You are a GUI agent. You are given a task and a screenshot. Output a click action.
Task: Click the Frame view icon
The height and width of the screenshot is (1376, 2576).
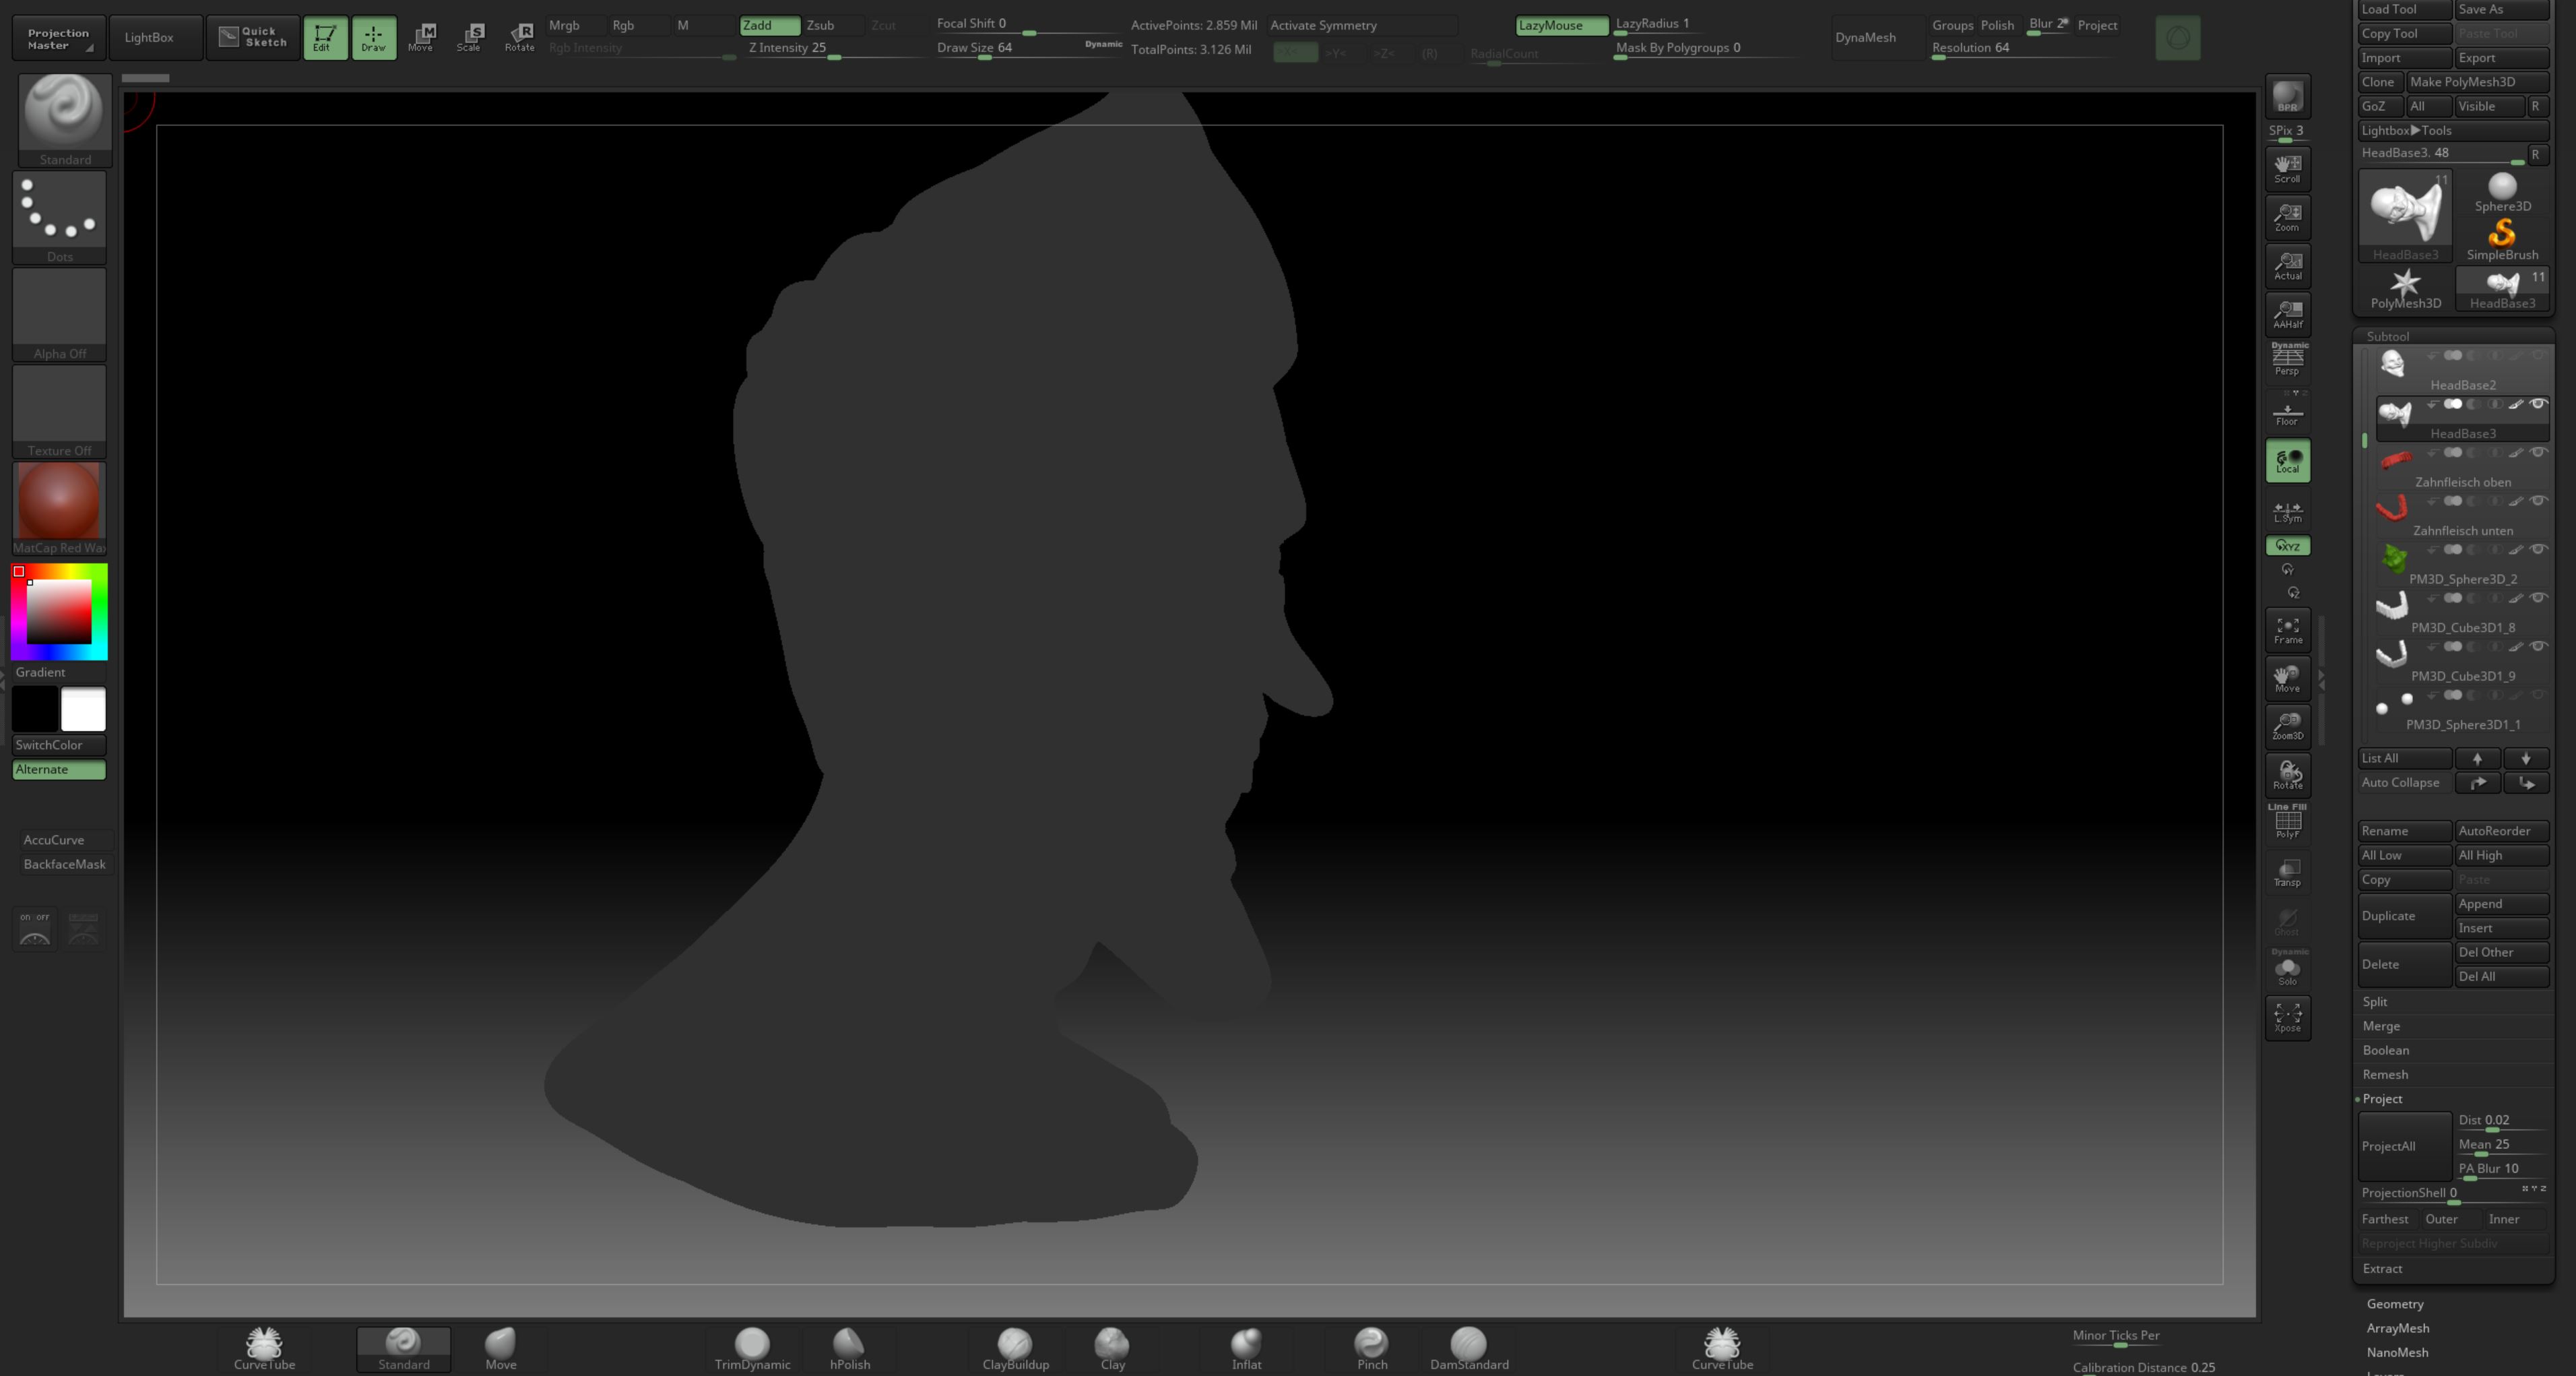coord(2287,630)
